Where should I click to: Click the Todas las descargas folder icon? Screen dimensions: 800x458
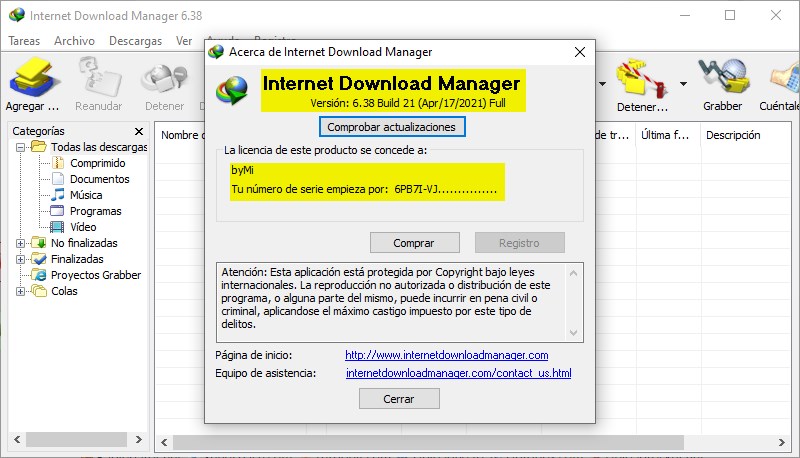click(39, 147)
